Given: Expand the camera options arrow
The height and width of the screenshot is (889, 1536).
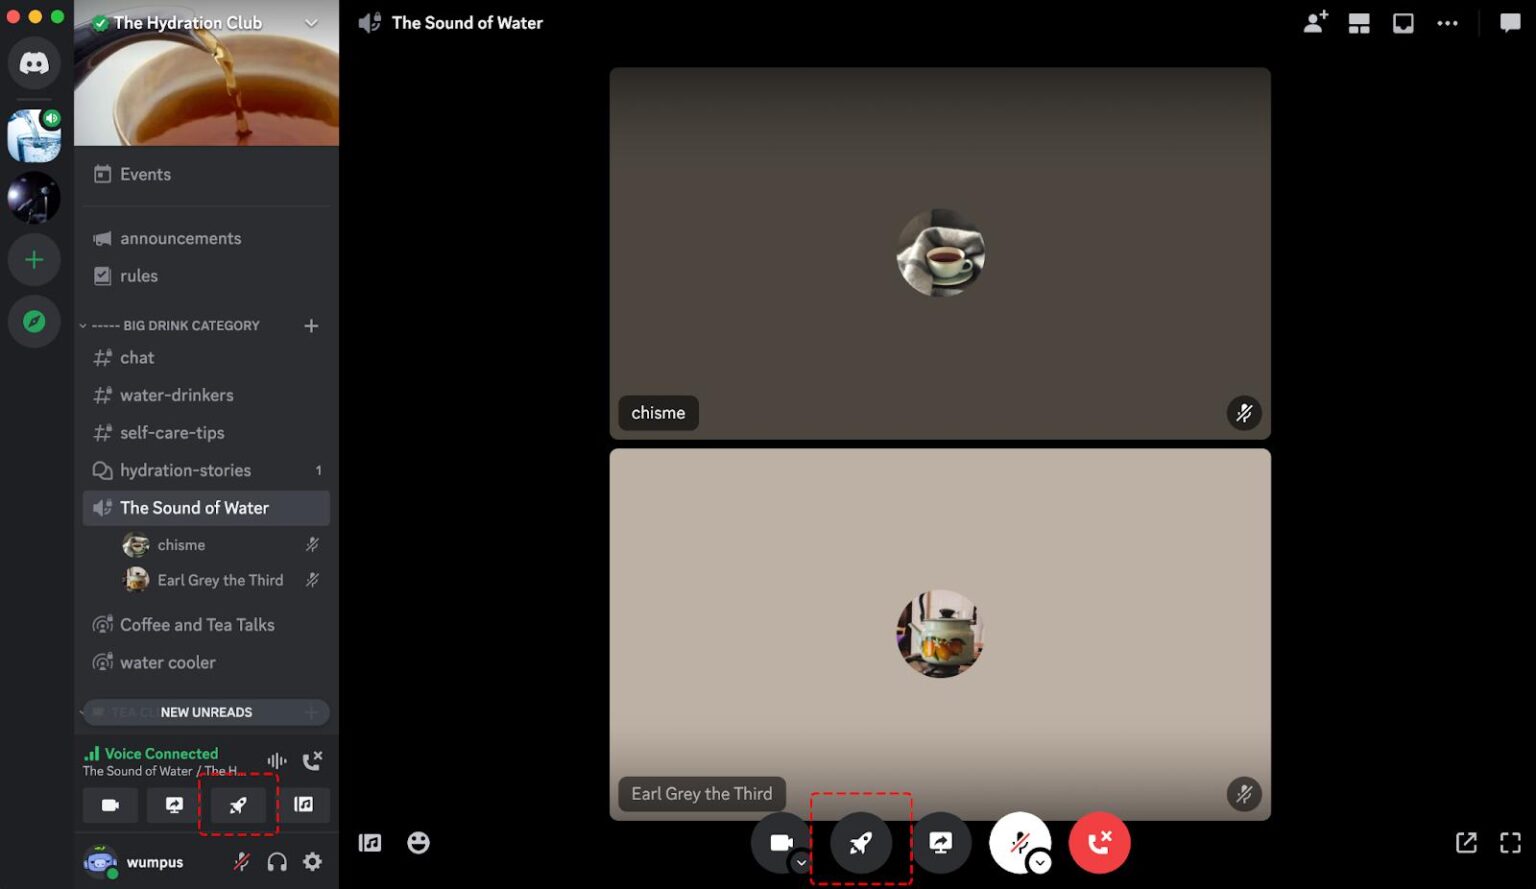Looking at the screenshot, I should coord(801,863).
